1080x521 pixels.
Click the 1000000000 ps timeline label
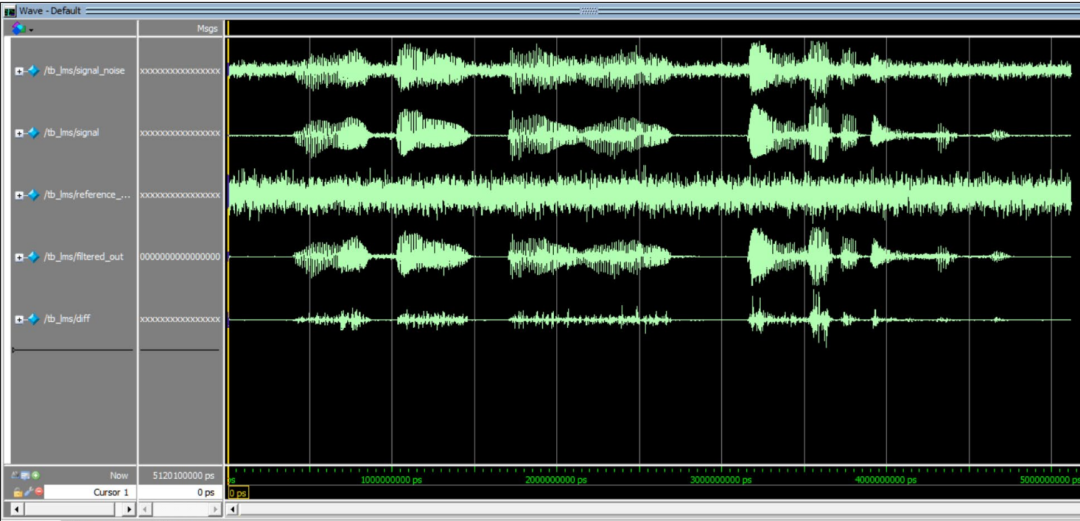point(391,480)
